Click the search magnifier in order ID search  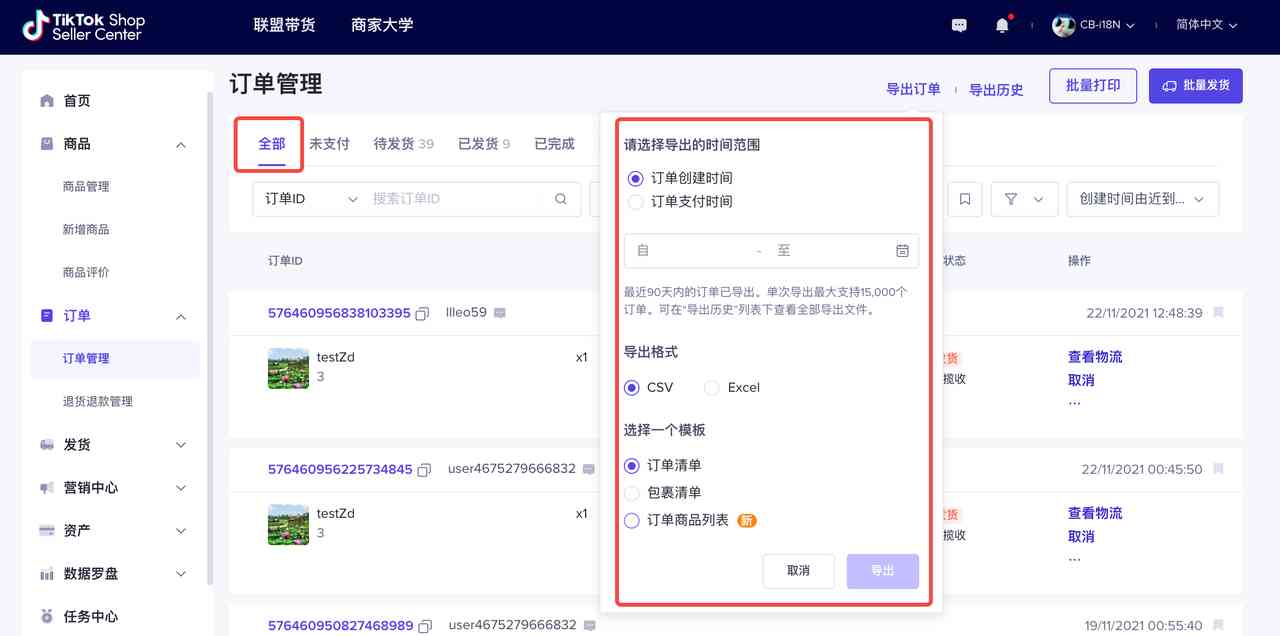[x=562, y=199]
